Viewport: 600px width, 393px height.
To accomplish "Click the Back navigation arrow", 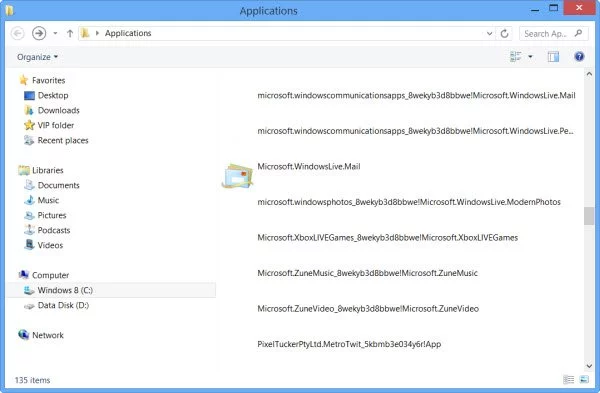I will (17, 33).
